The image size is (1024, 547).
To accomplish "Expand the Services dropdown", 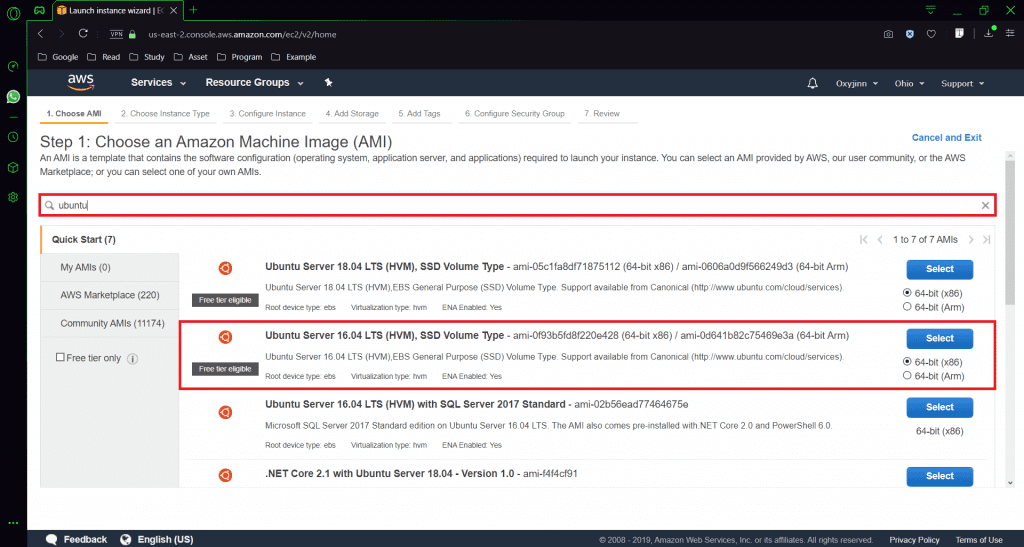I will pyautogui.click(x=159, y=82).
